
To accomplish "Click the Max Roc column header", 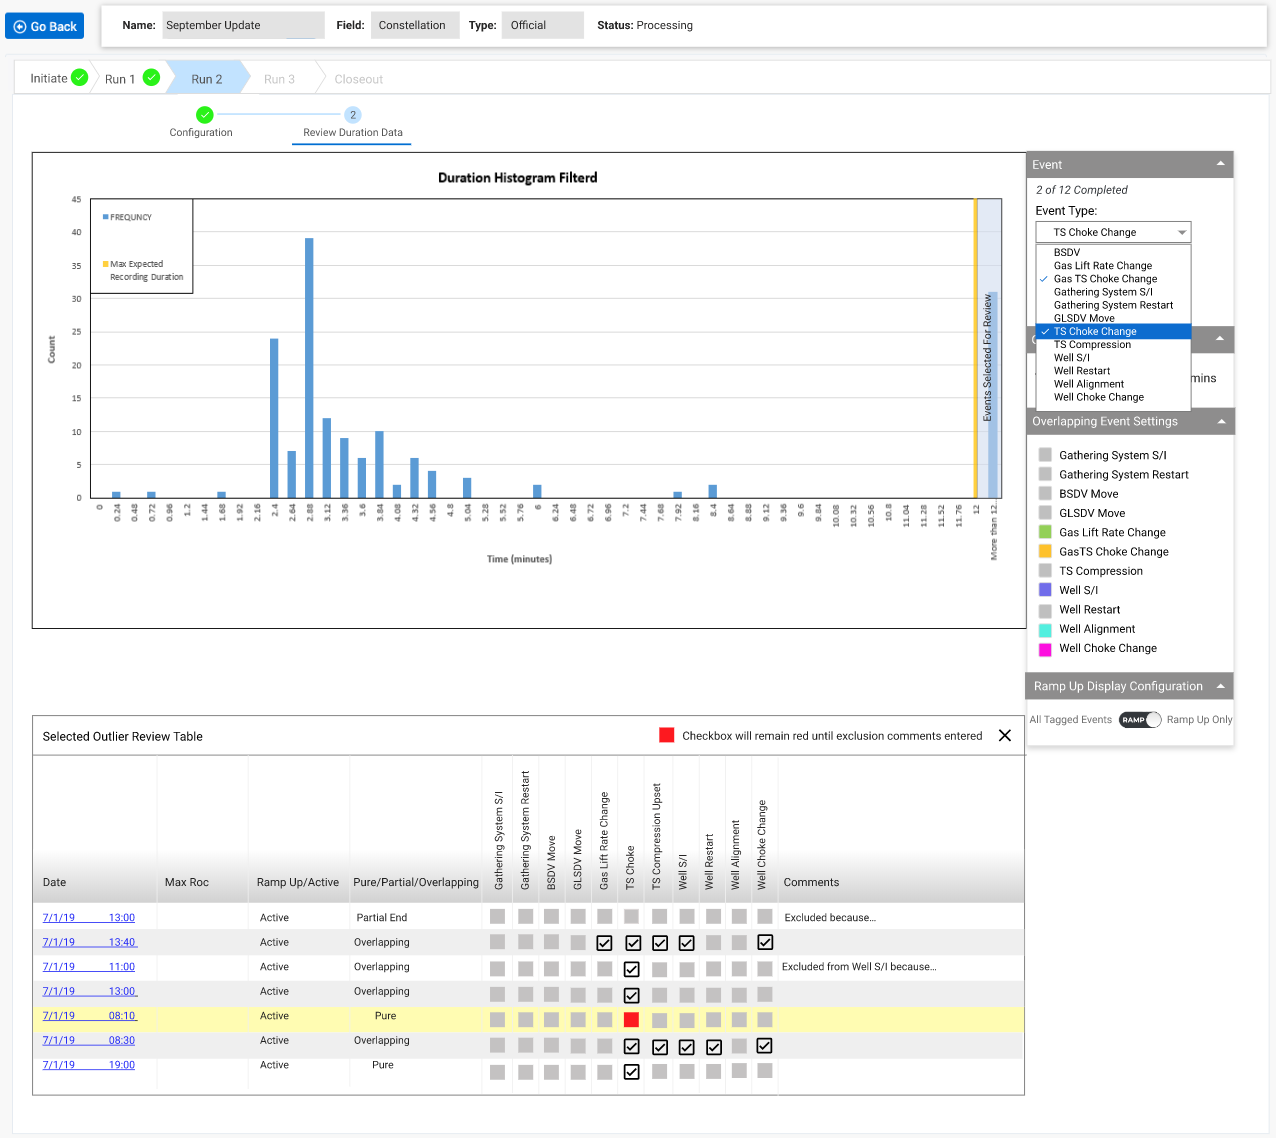I will (187, 882).
